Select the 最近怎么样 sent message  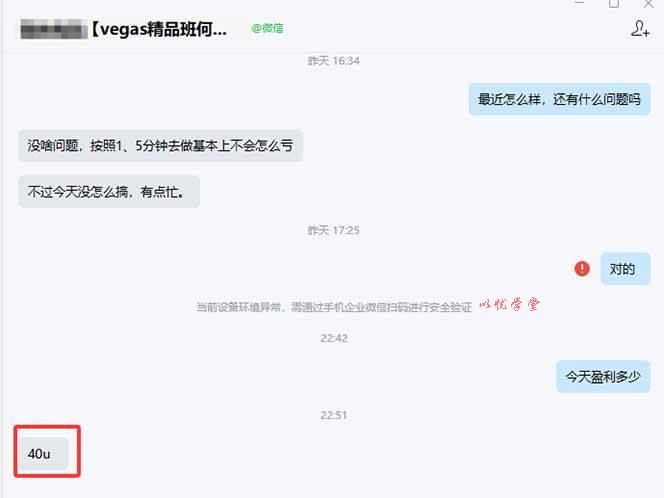pos(559,100)
